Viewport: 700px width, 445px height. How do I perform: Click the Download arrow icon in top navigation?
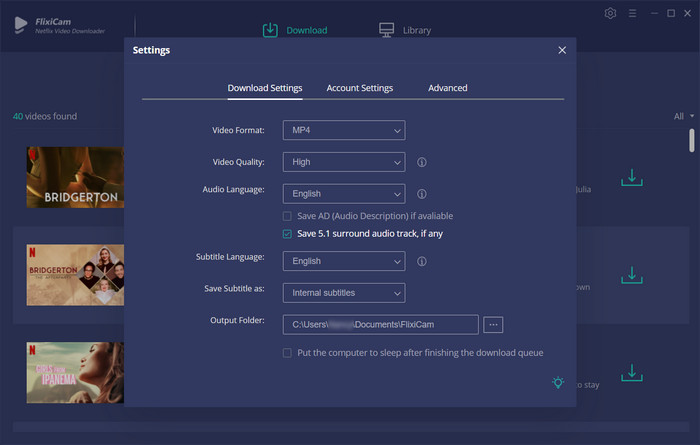(x=270, y=30)
